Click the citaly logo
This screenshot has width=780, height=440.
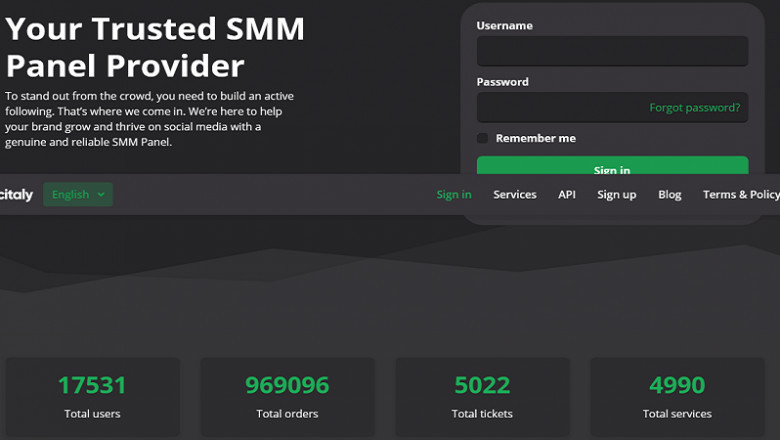pos(16,195)
